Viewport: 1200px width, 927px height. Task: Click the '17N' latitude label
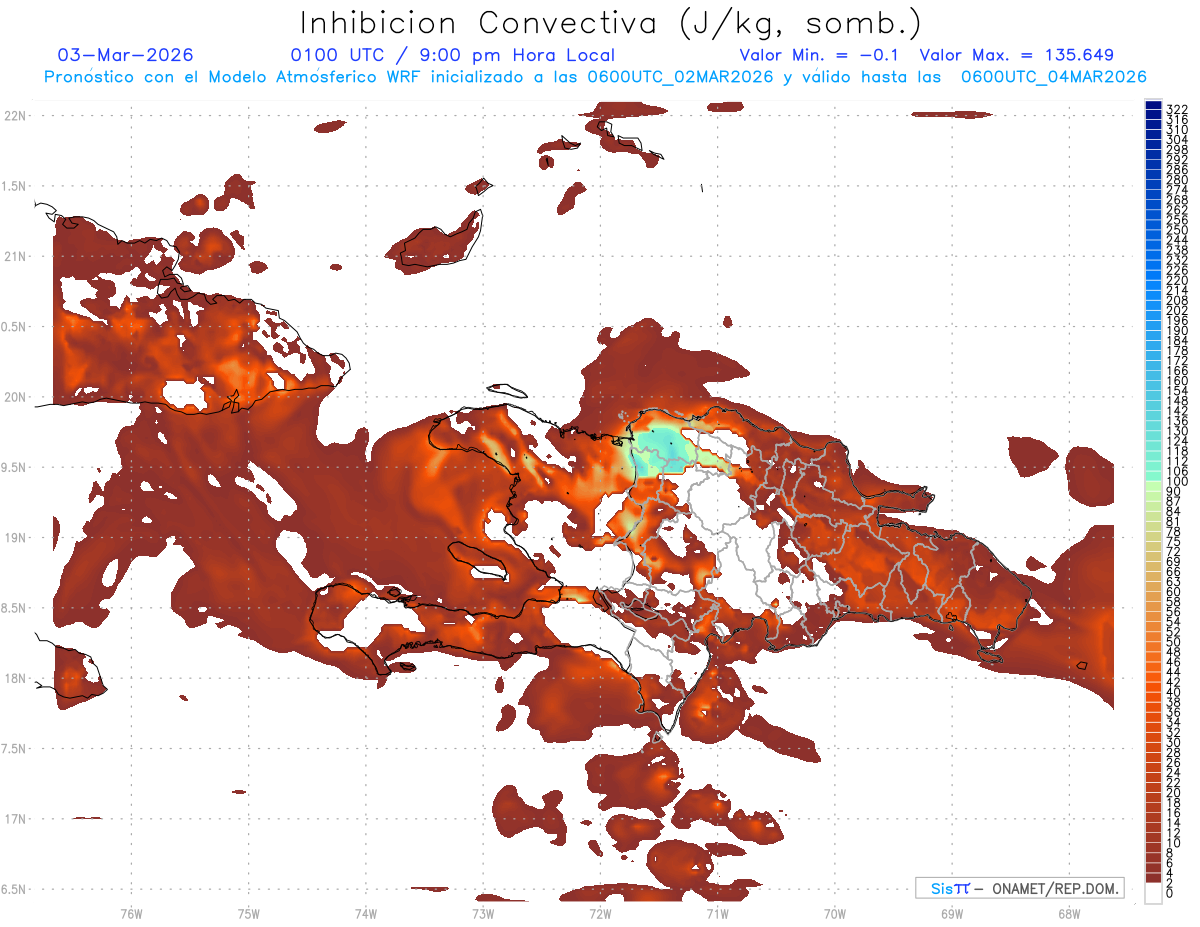[14, 820]
